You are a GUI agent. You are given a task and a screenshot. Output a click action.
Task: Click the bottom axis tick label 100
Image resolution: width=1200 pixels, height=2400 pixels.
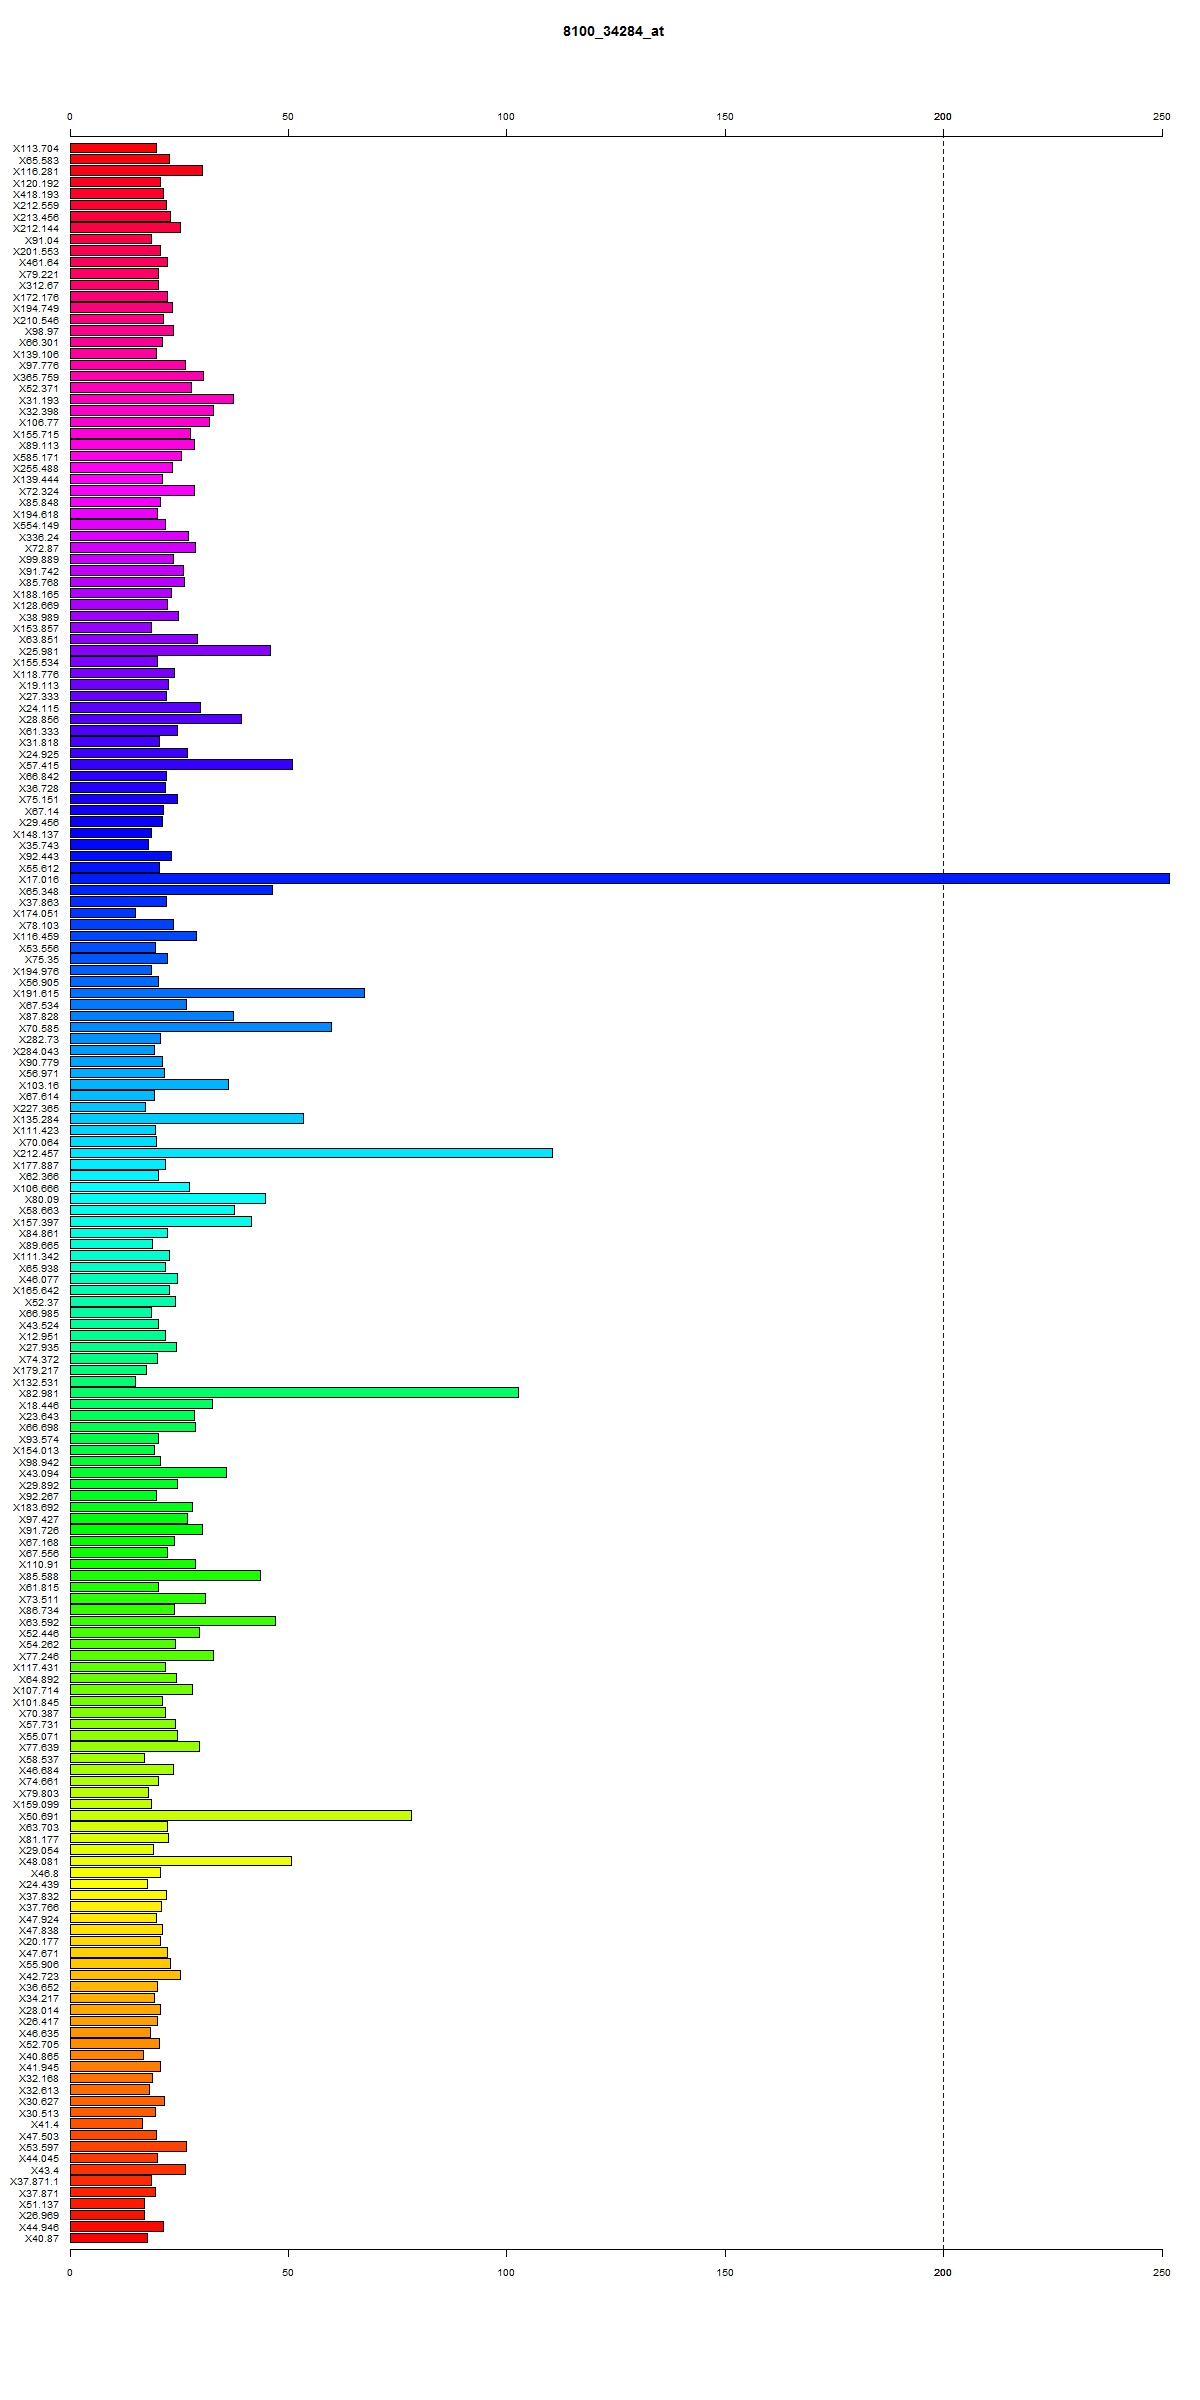coord(506,2273)
